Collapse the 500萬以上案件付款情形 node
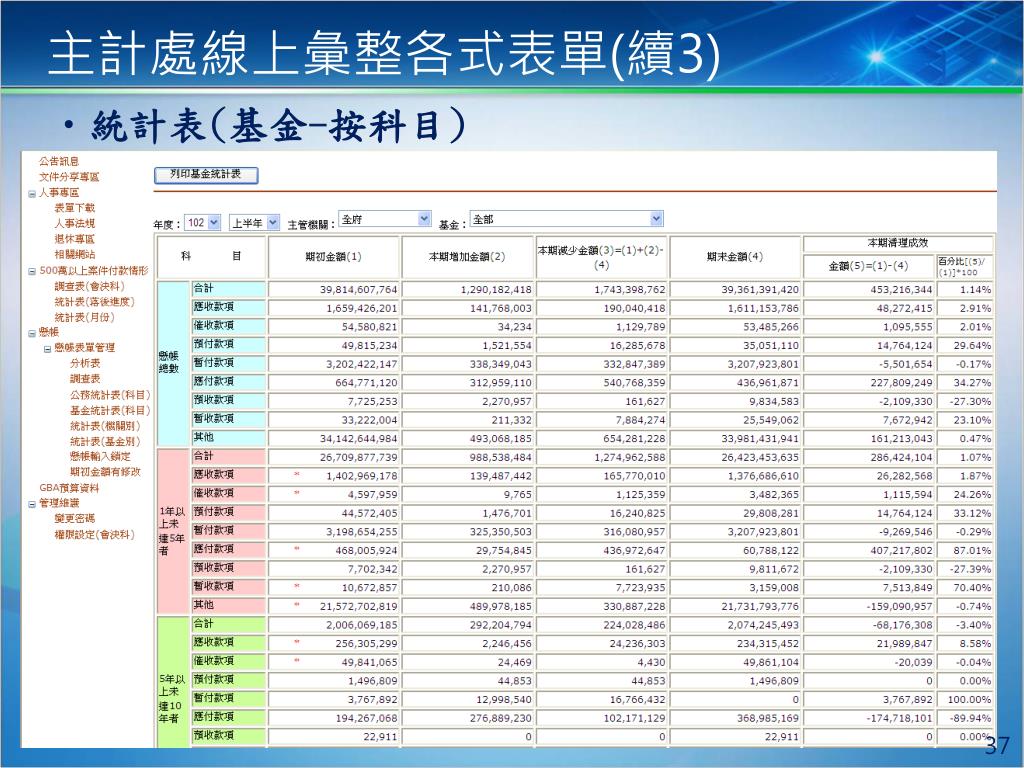Image resolution: width=1024 pixels, height=768 pixels. coord(31,271)
